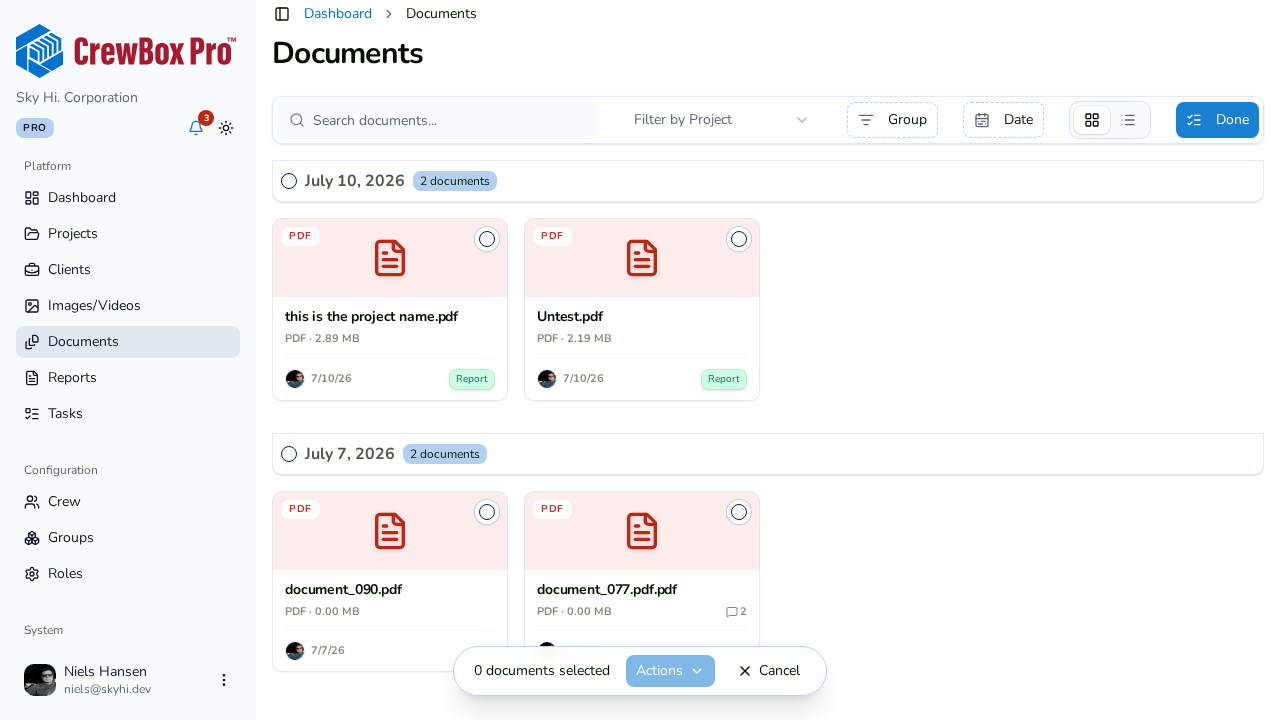The width and height of the screenshot is (1280, 720).
Task: Open the file icon thumbnail of document_077.pdf.pdf
Action: [x=642, y=531]
